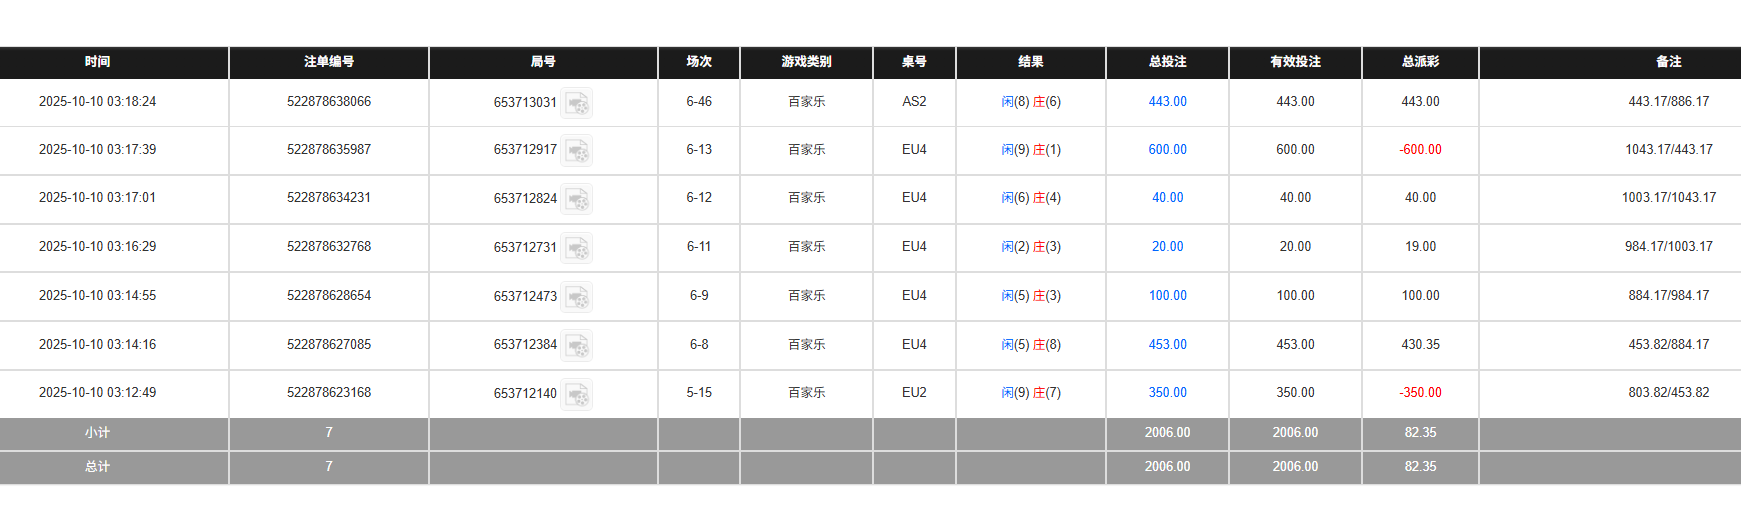Click the replay icon beside round 653713031
The height and width of the screenshot is (518, 1741).
pos(577,103)
